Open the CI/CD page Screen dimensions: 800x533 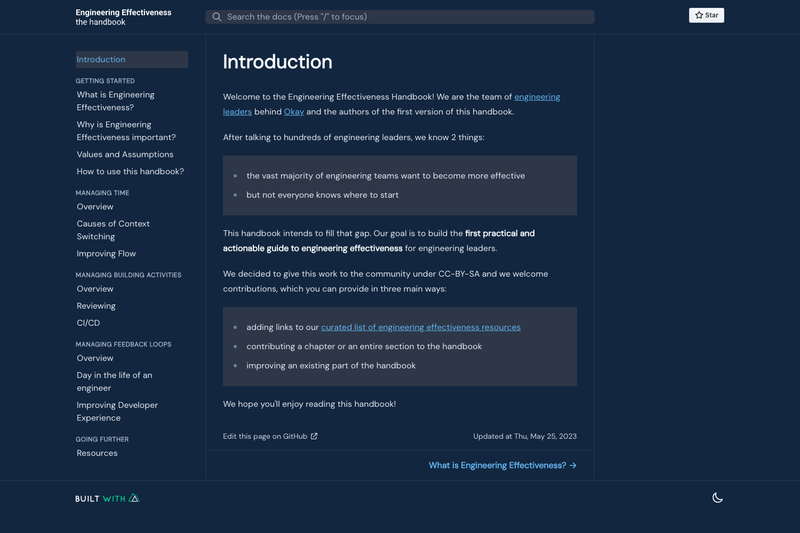pyautogui.click(x=88, y=323)
